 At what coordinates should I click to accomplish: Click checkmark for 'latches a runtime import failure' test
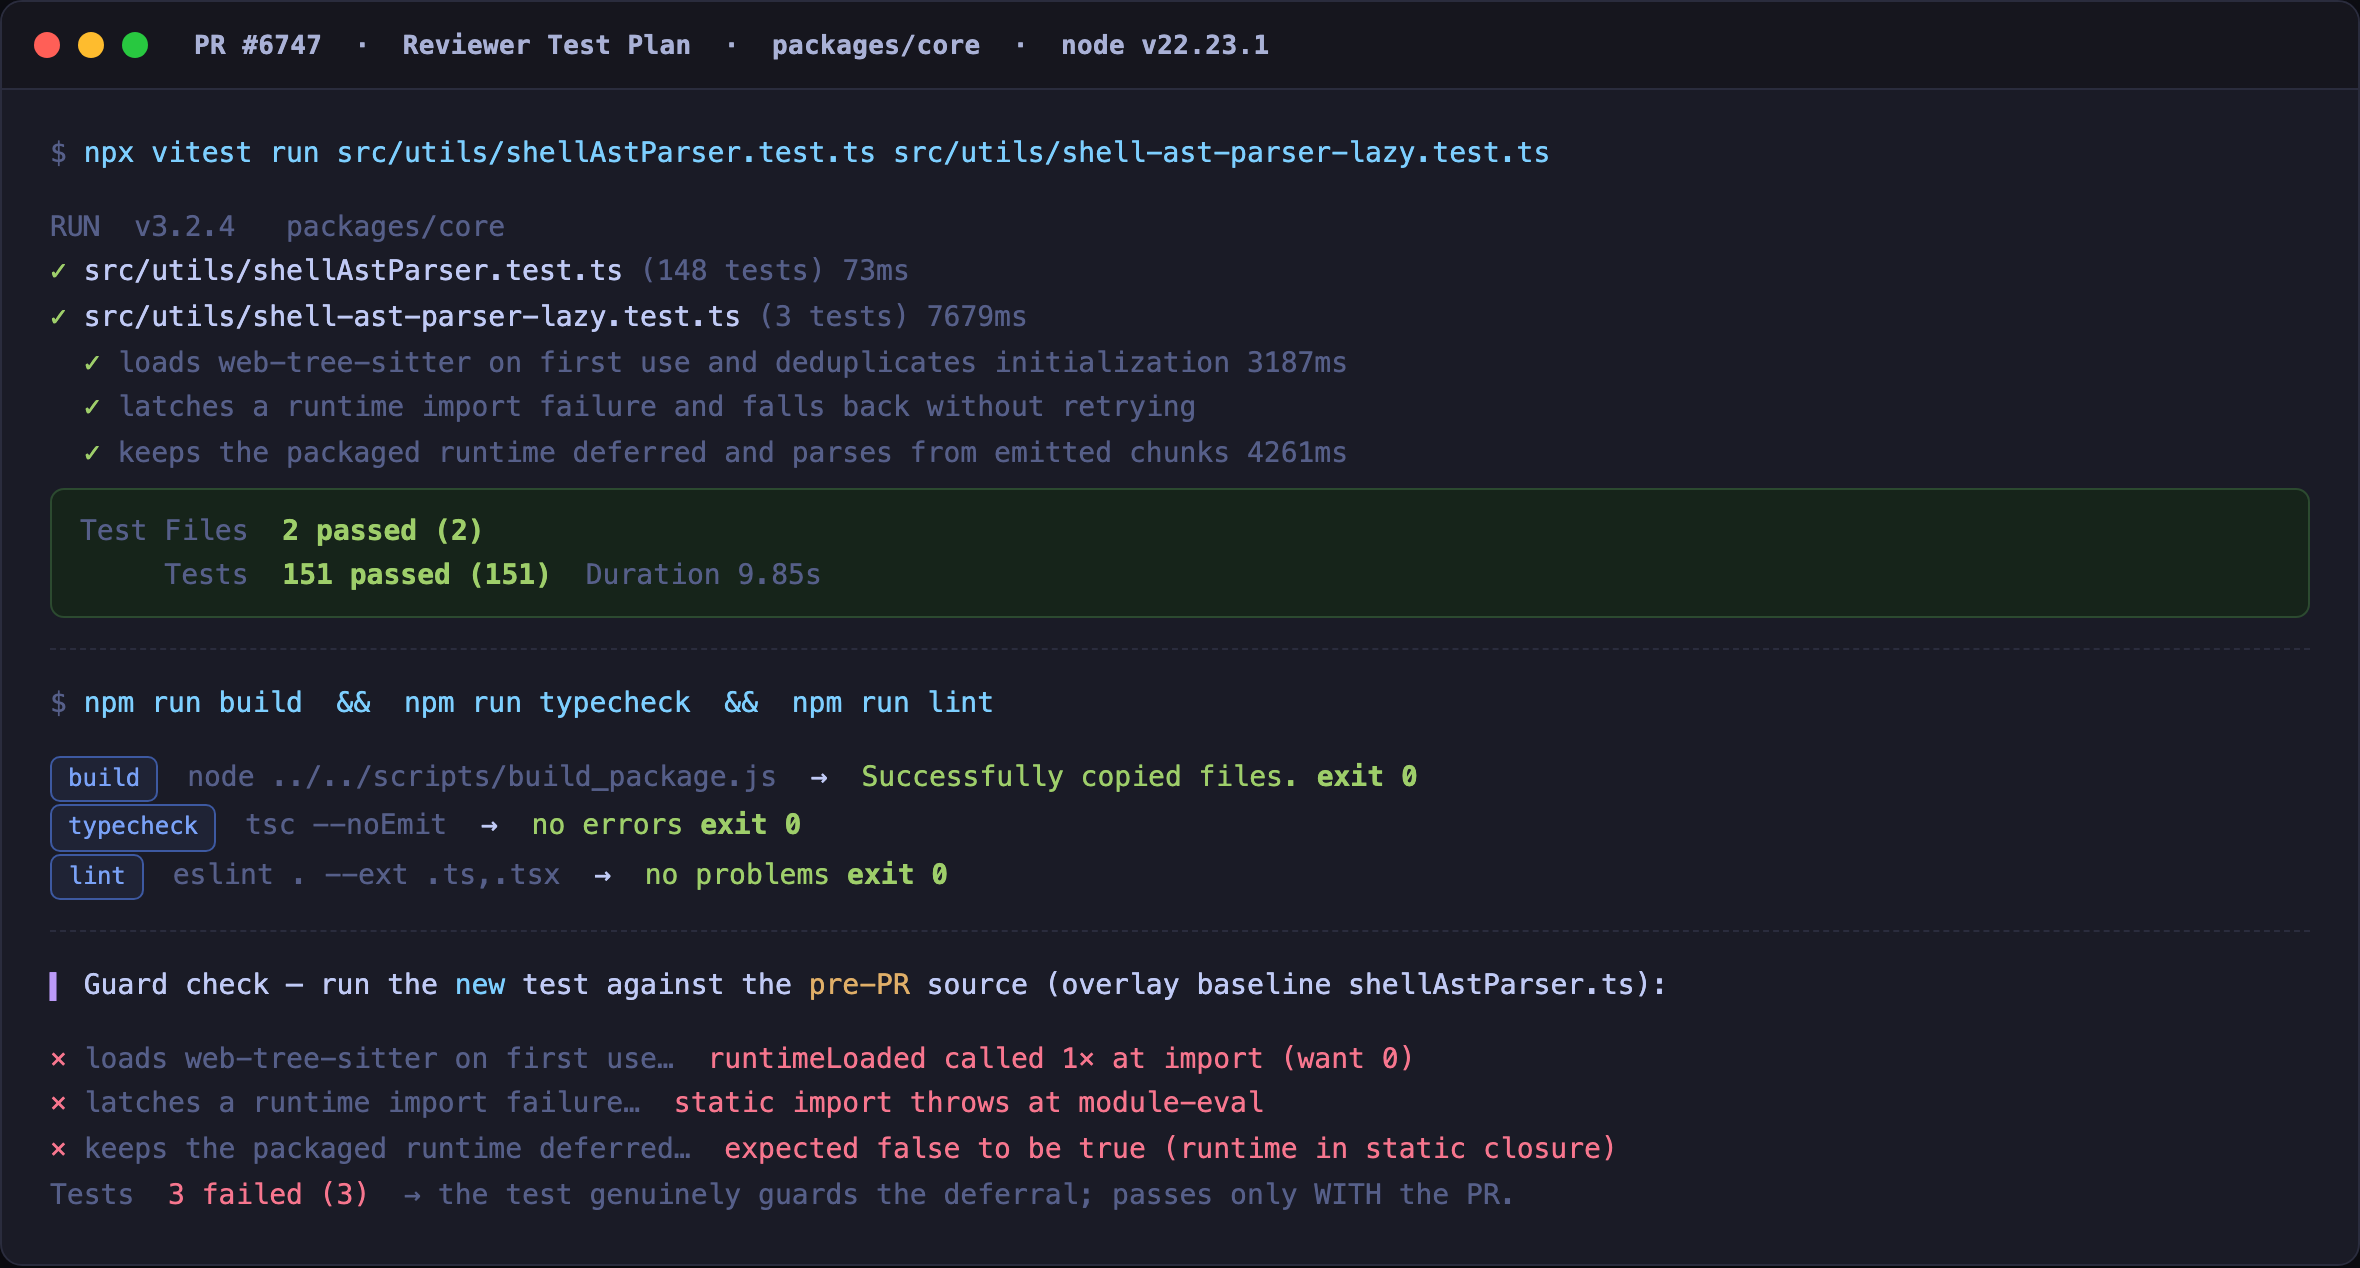(93, 407)
